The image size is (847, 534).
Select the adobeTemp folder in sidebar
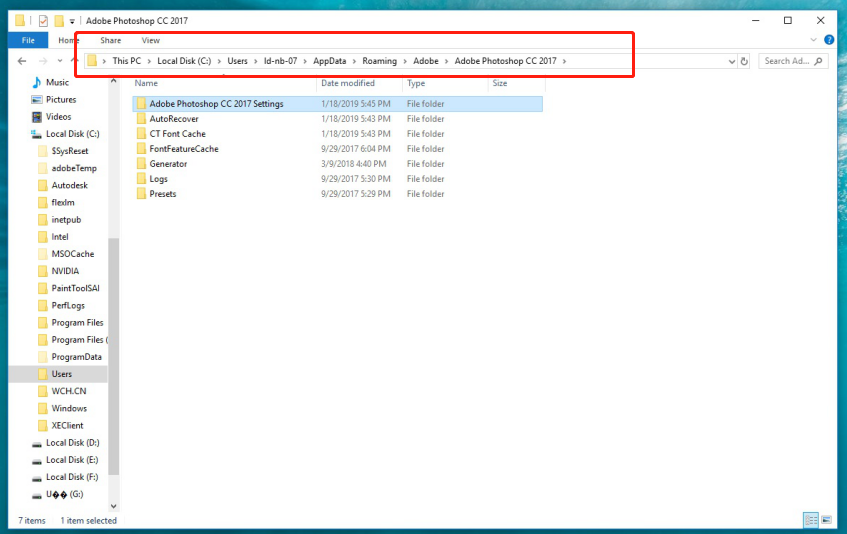(x=74, y=168)
